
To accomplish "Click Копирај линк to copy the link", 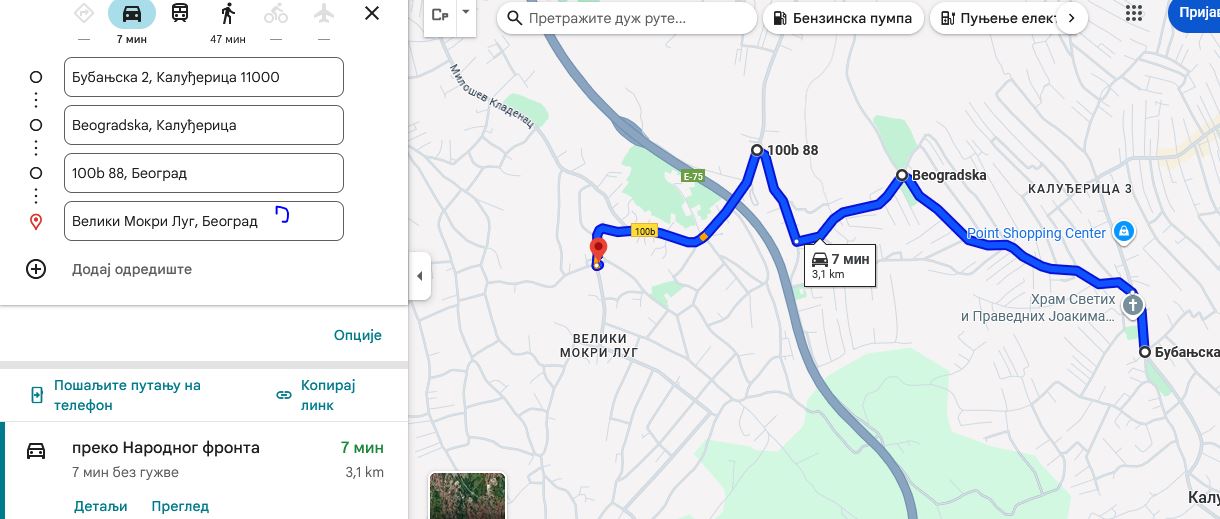I will point(316,395).
